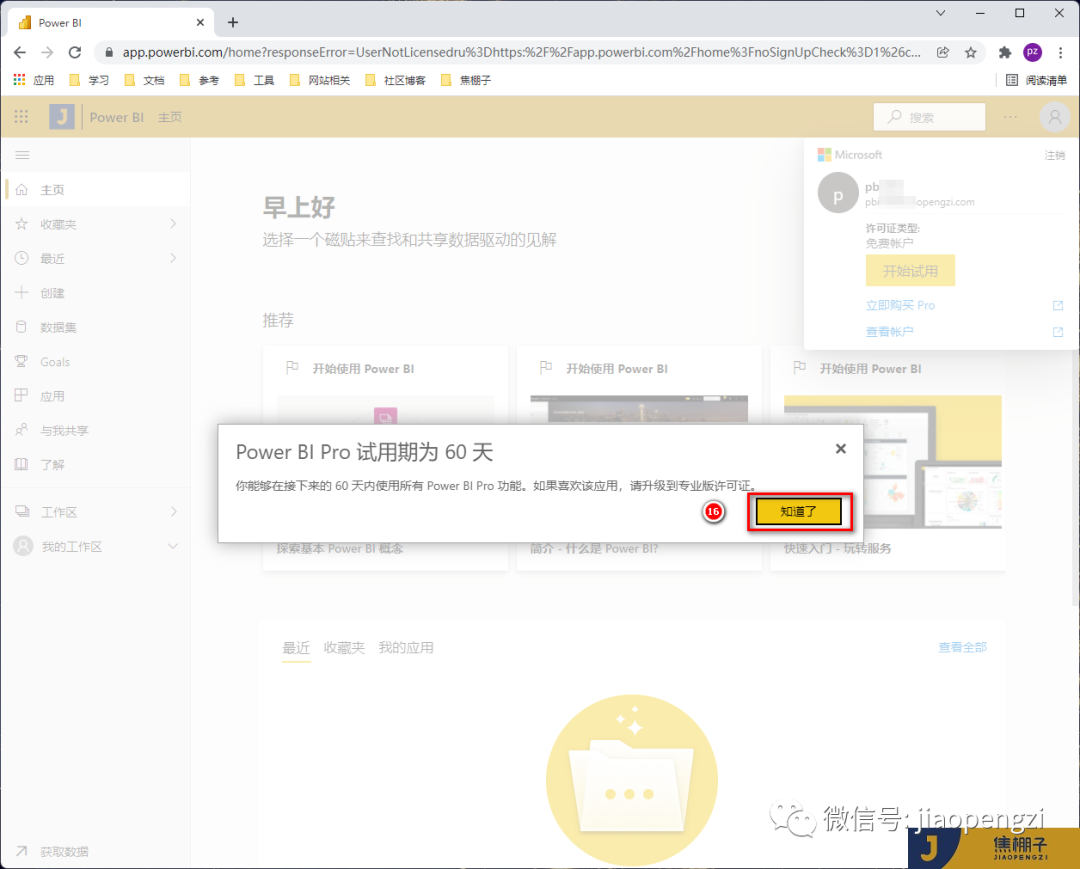This screenshot has width=1080, height=869.
Task: Click the 查看全部 link
Action: (x=962, y=647)
